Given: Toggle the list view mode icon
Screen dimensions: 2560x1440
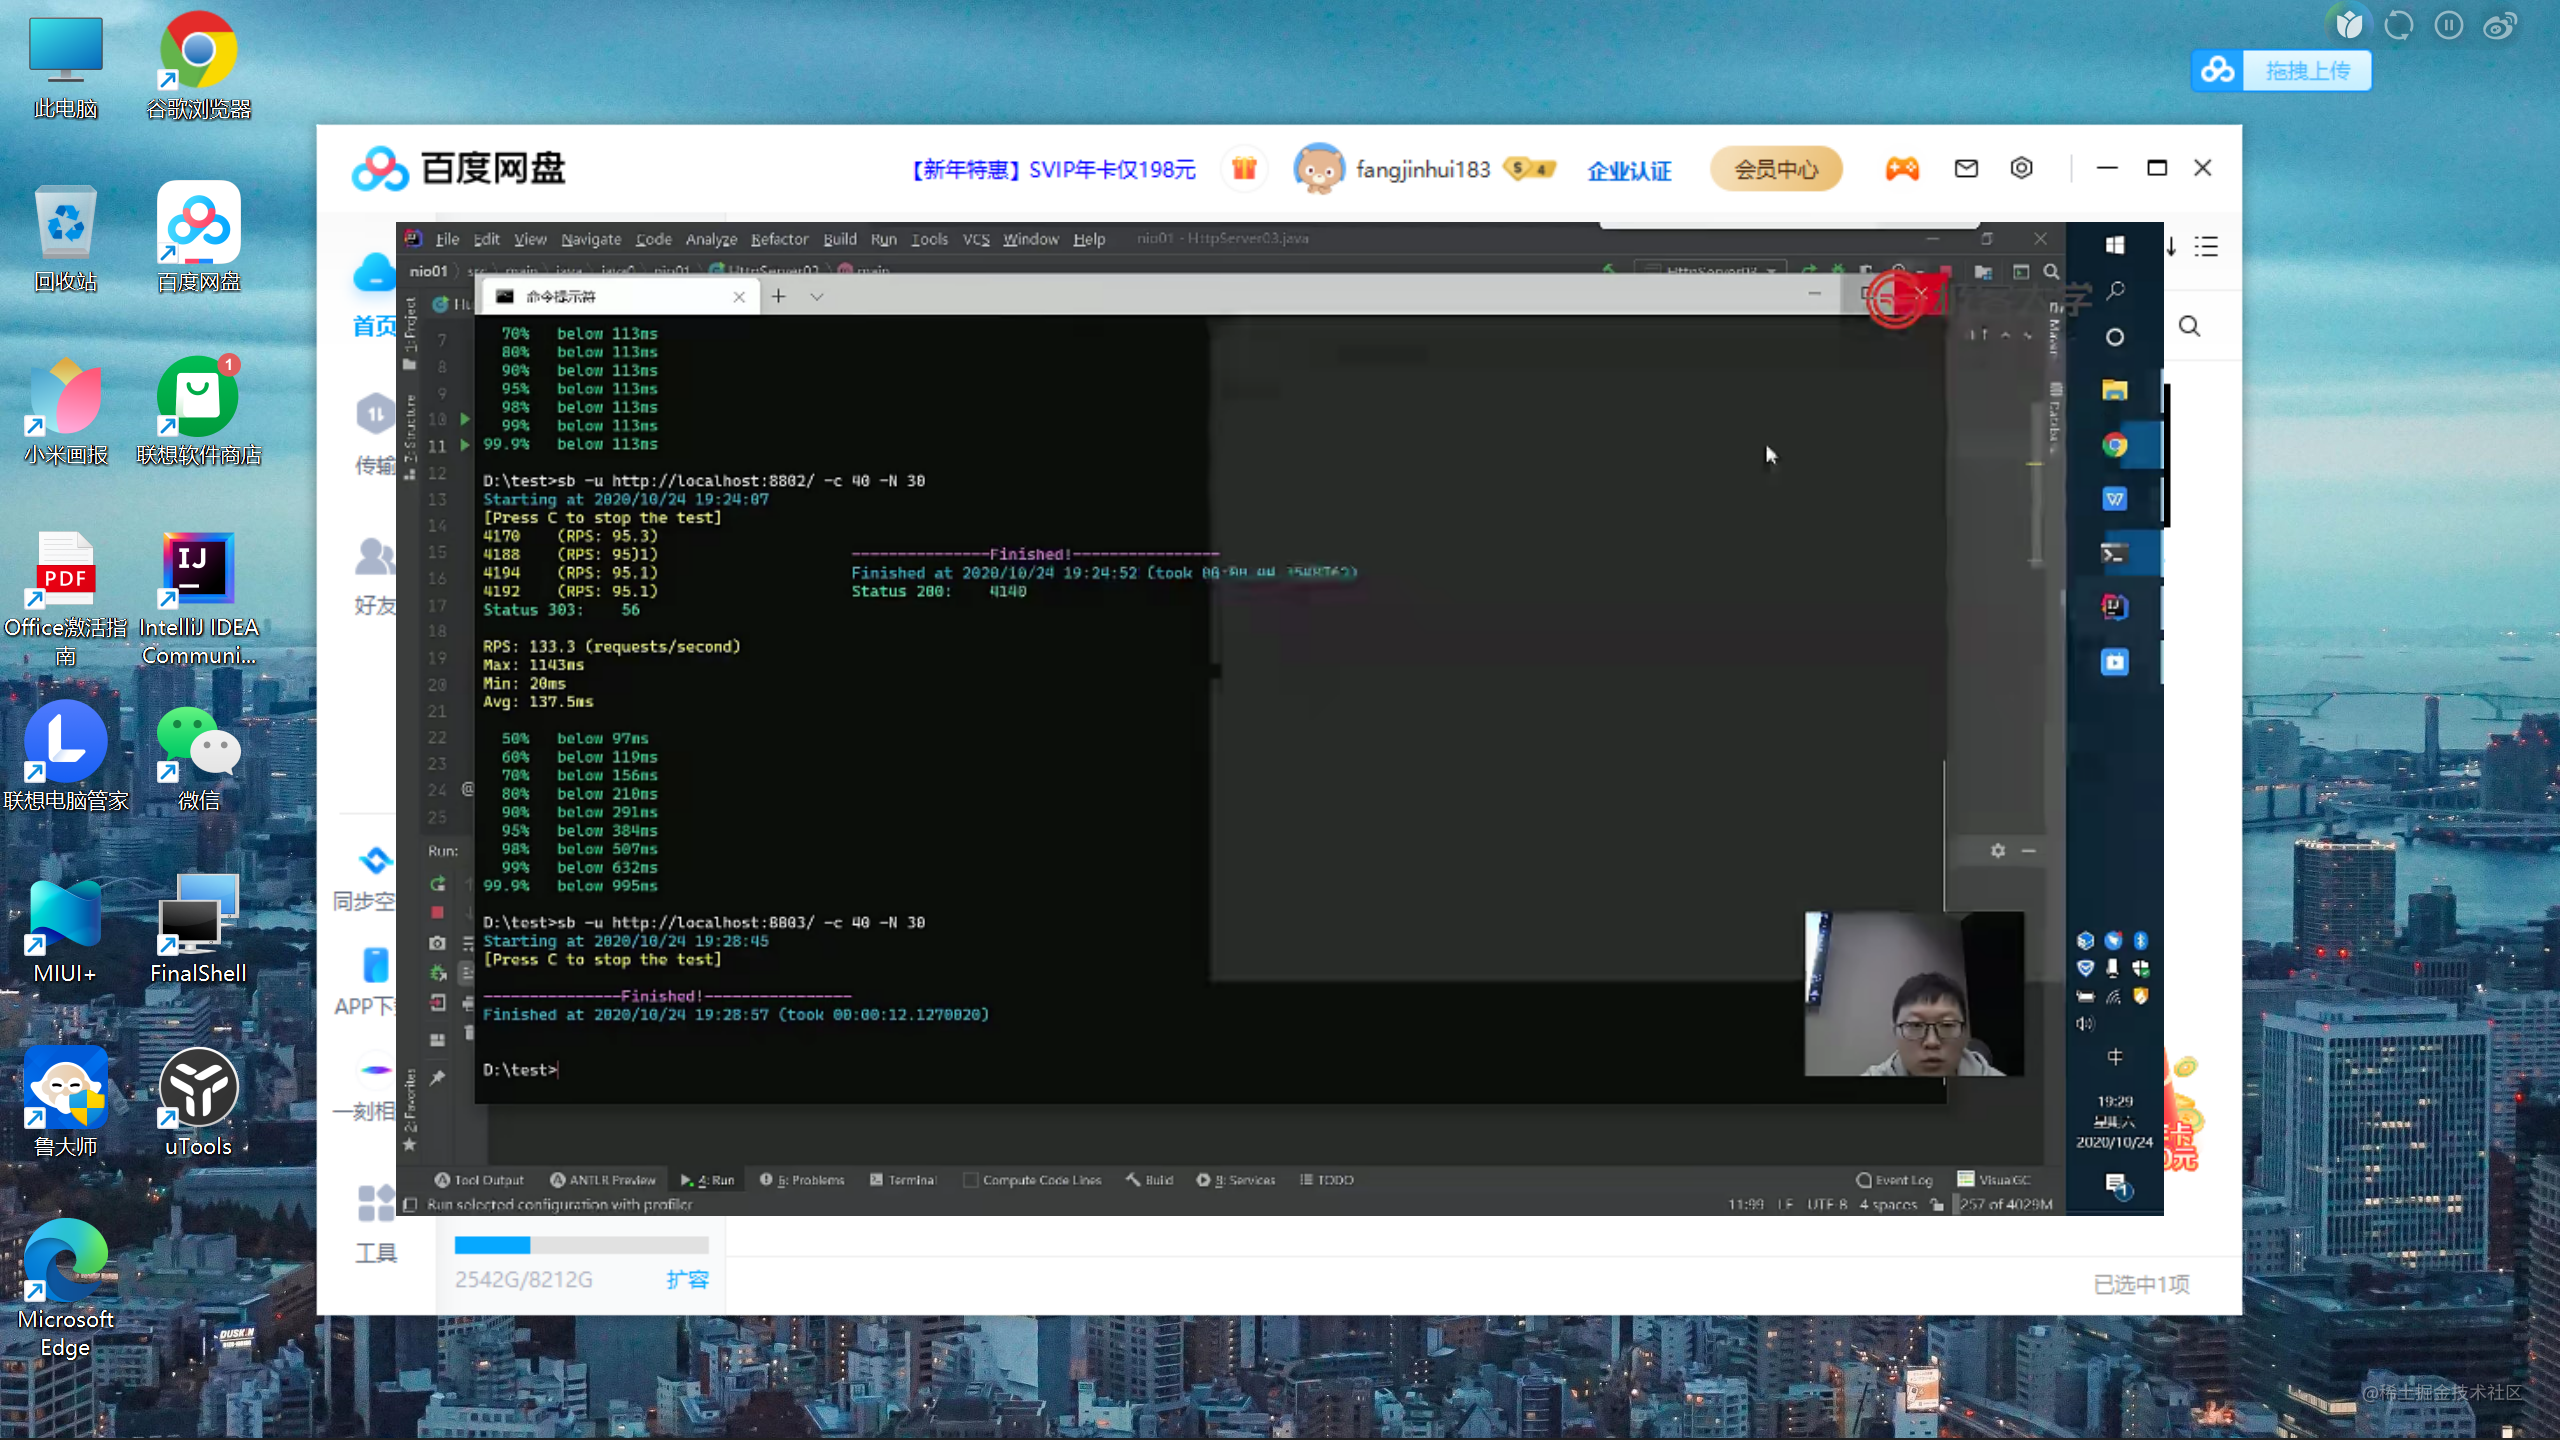Looking at the screenshot, I should (2206, 247).
